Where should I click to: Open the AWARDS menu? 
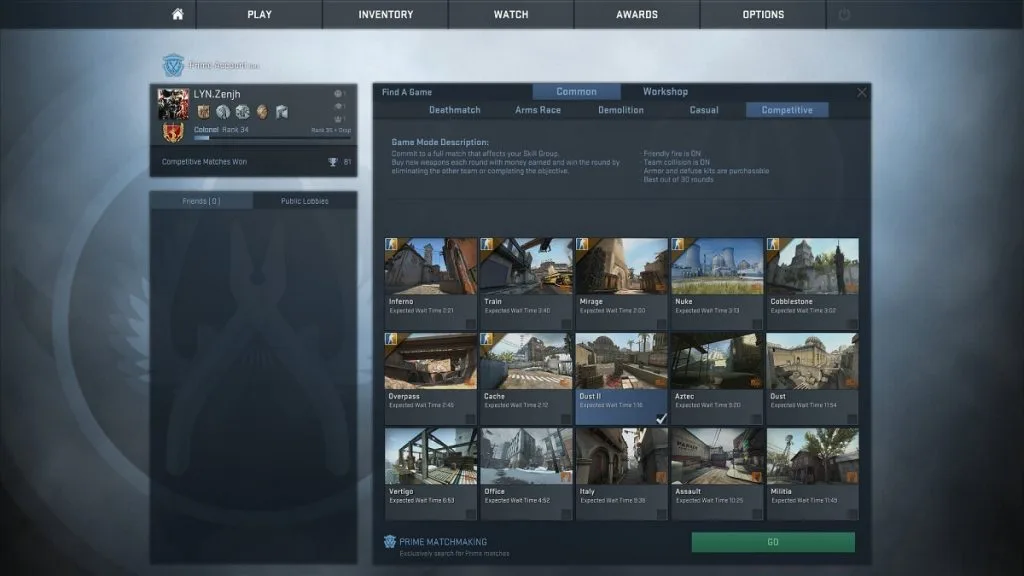point(637,14)
